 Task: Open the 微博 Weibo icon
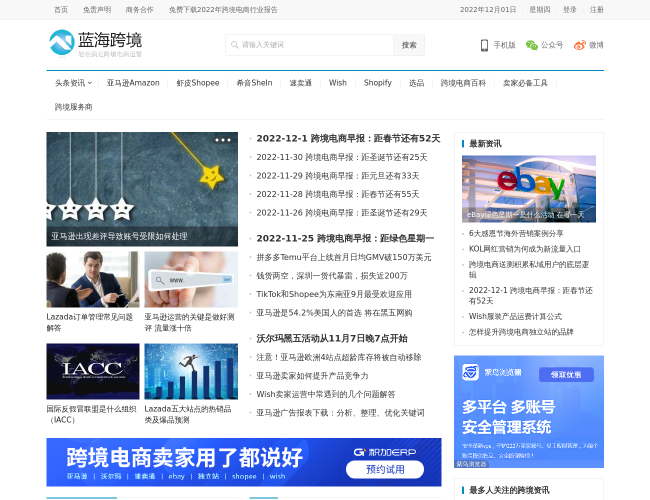coord(580,45)
